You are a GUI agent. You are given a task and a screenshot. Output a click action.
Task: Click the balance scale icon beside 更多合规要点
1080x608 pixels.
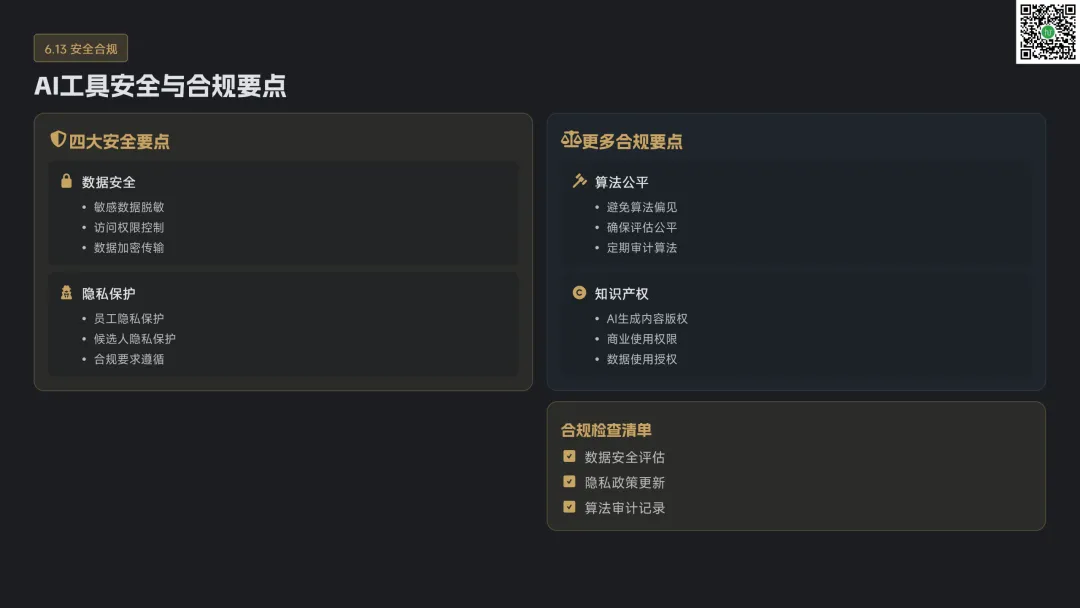[x=571, y=140]
